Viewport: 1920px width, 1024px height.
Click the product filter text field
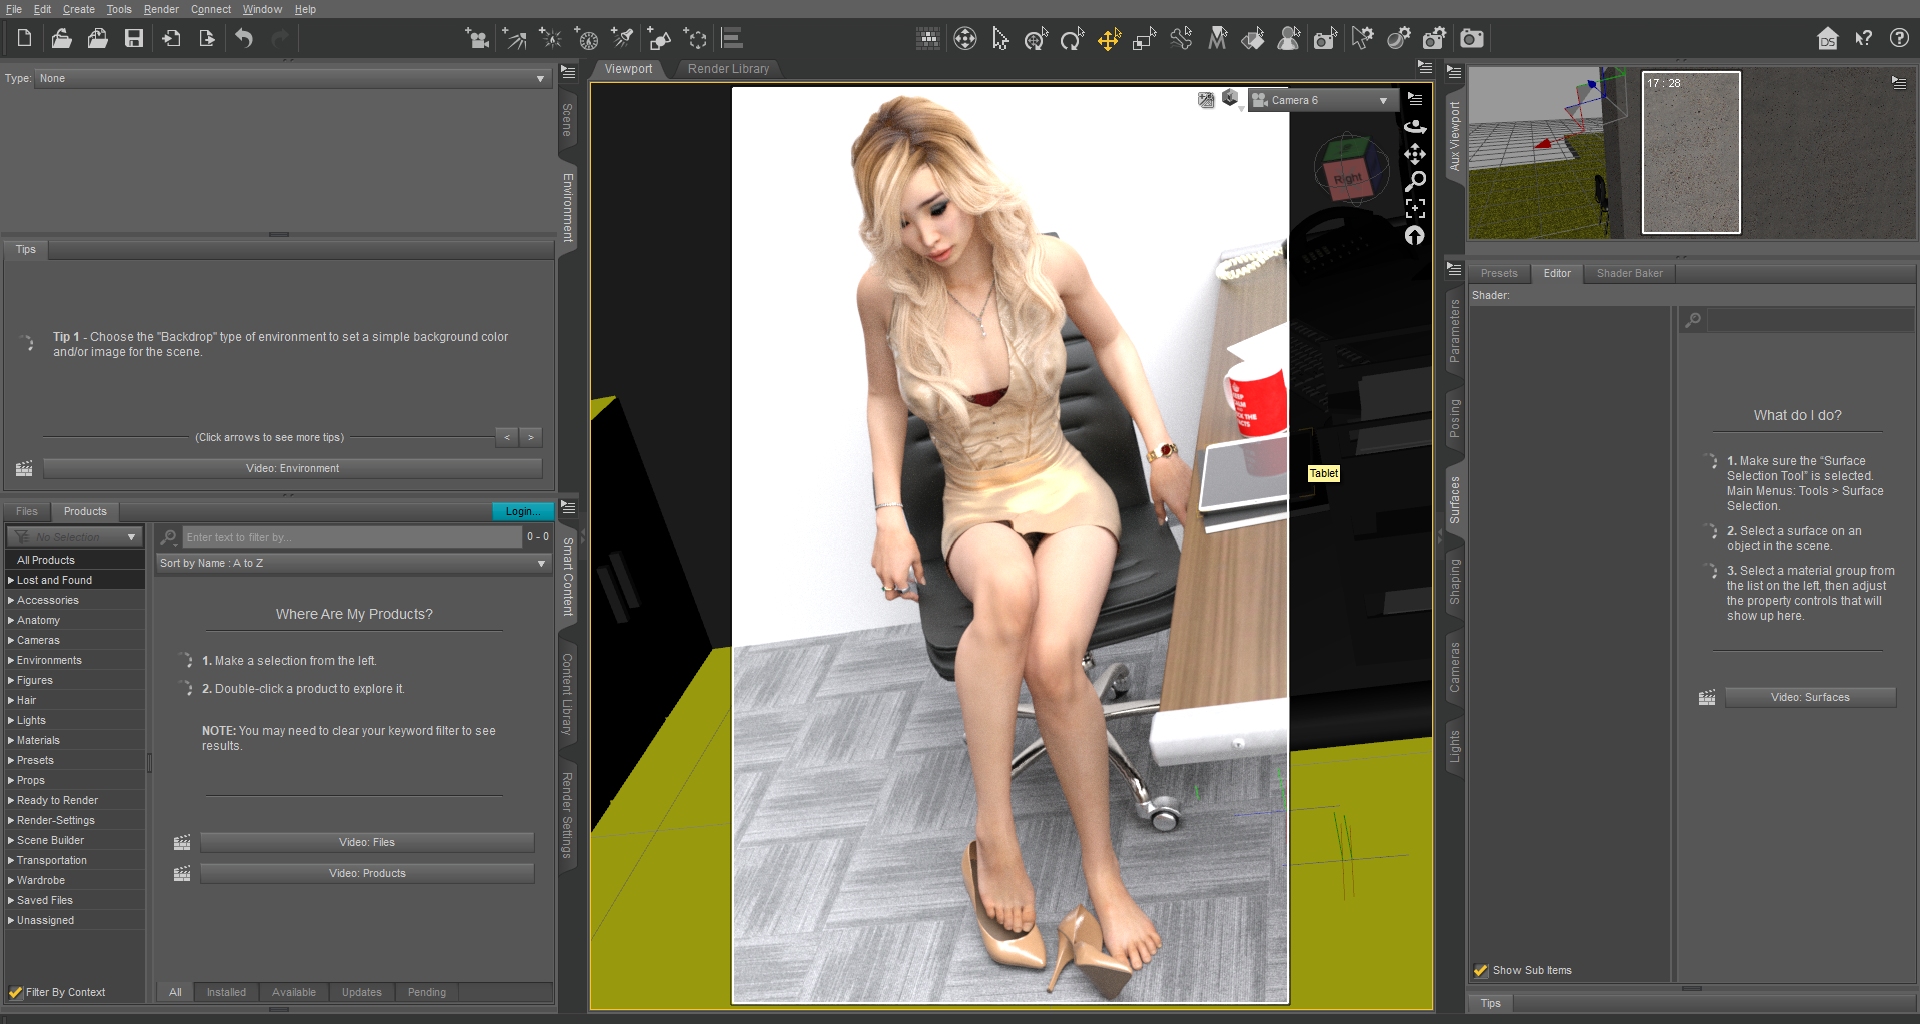[351, 537]
